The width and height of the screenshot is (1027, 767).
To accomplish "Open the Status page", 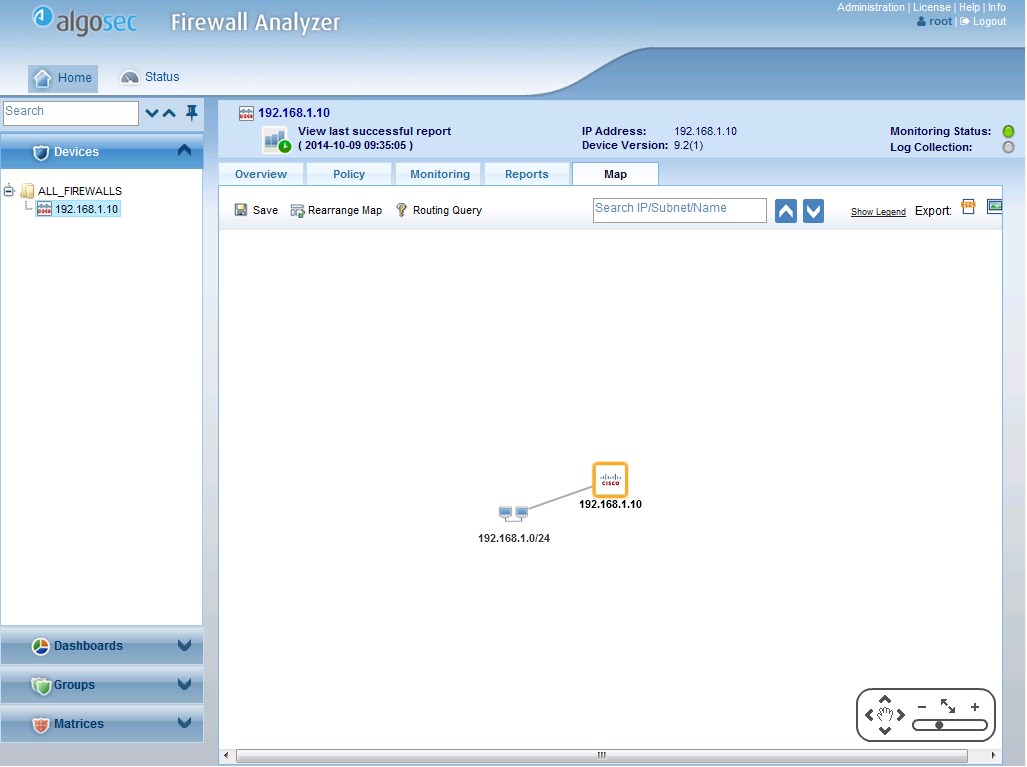I will tap(149, 77).
